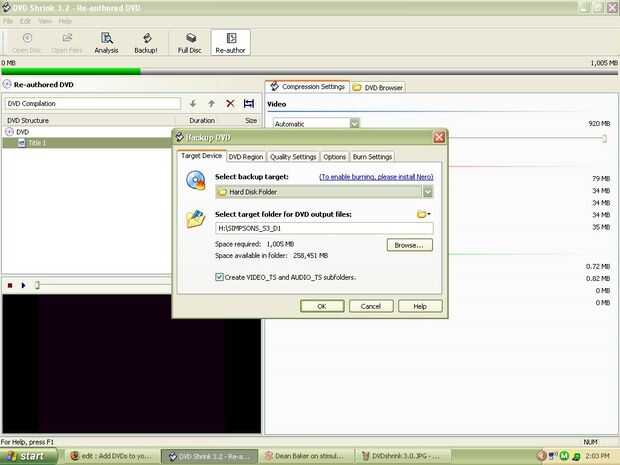Viewport: 620px width, 465px height.
Task: Expand the DVD tree node
Action: (x=9, y=132)
